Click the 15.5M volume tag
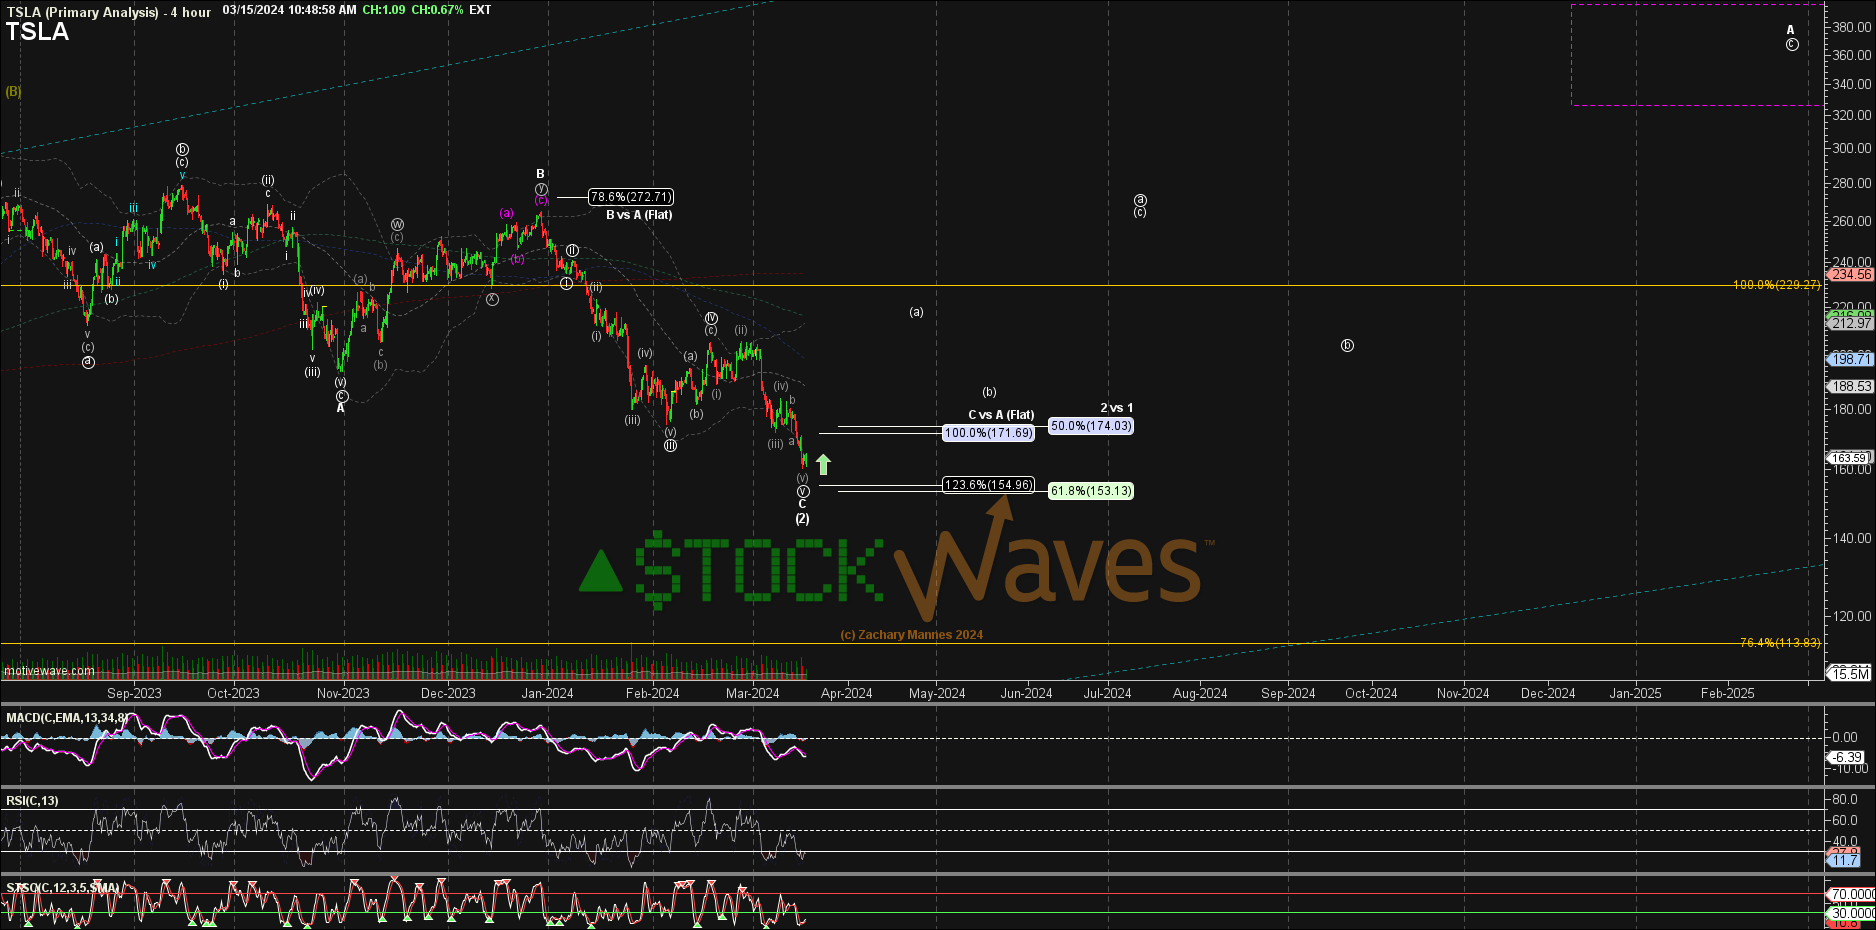1876x930 pixels. click(1851, 674)
